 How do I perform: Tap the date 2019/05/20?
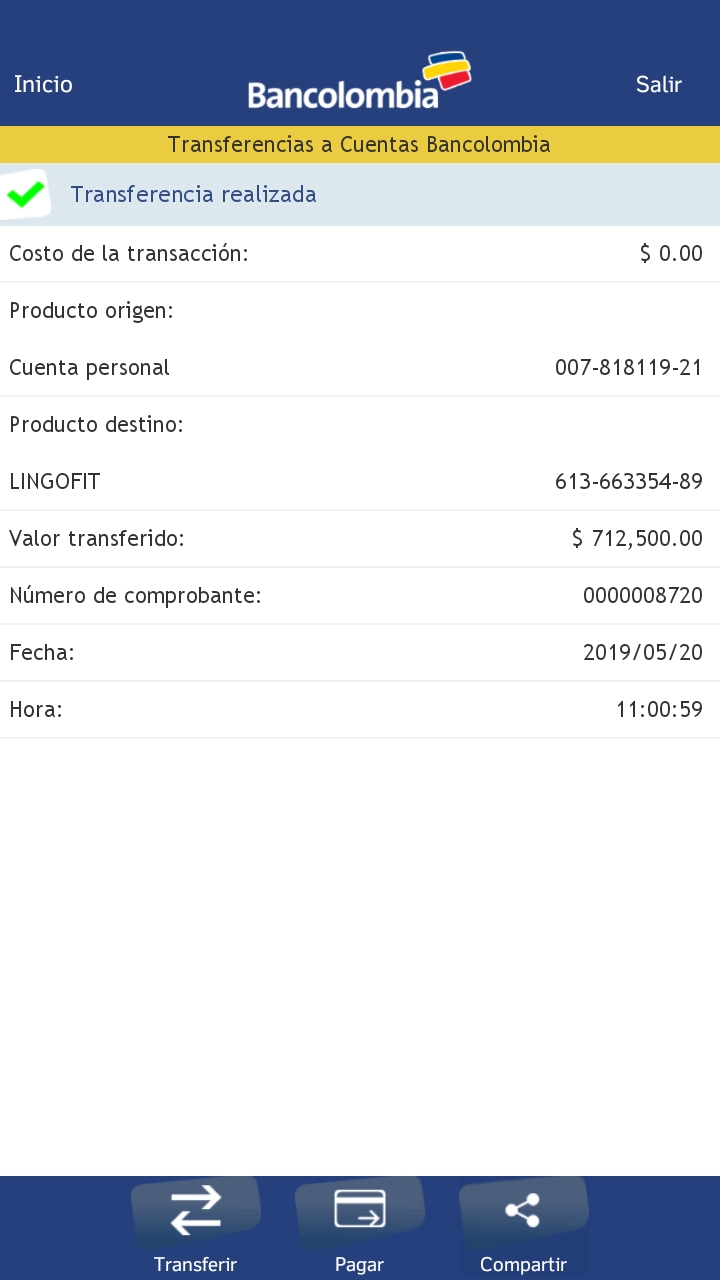pos(642,653)
